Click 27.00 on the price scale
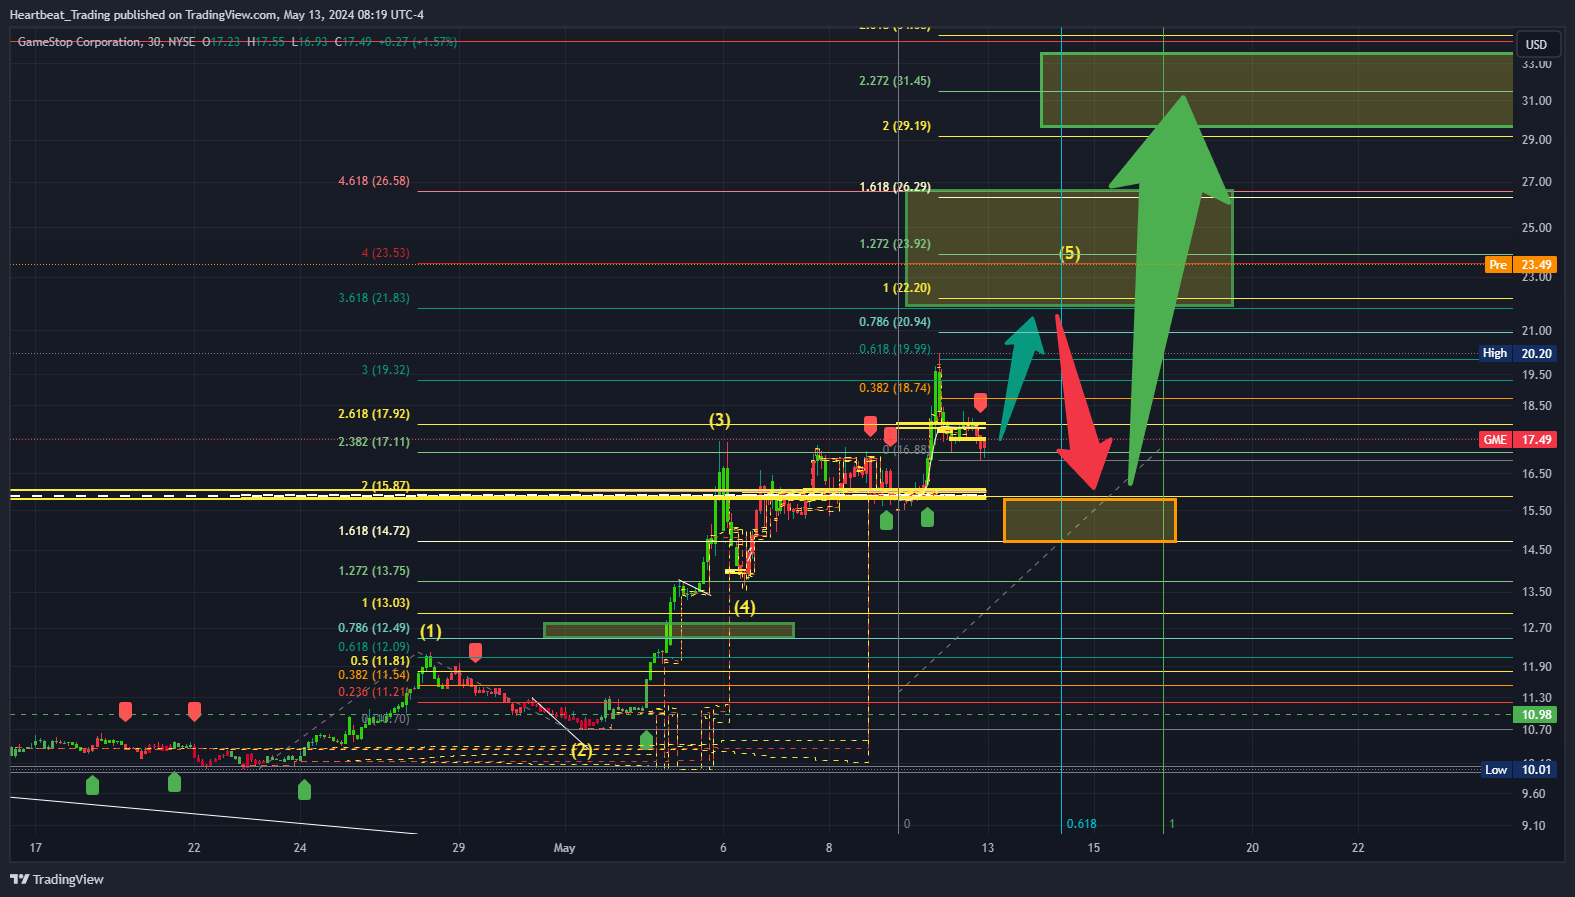 [1536, 182]
